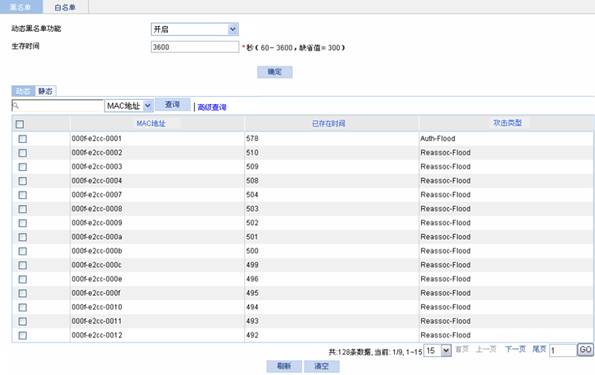The image size is (595, 375).
Task: Click the MAC address cell 000f-e2cc-0007
Action: point(97,195)
